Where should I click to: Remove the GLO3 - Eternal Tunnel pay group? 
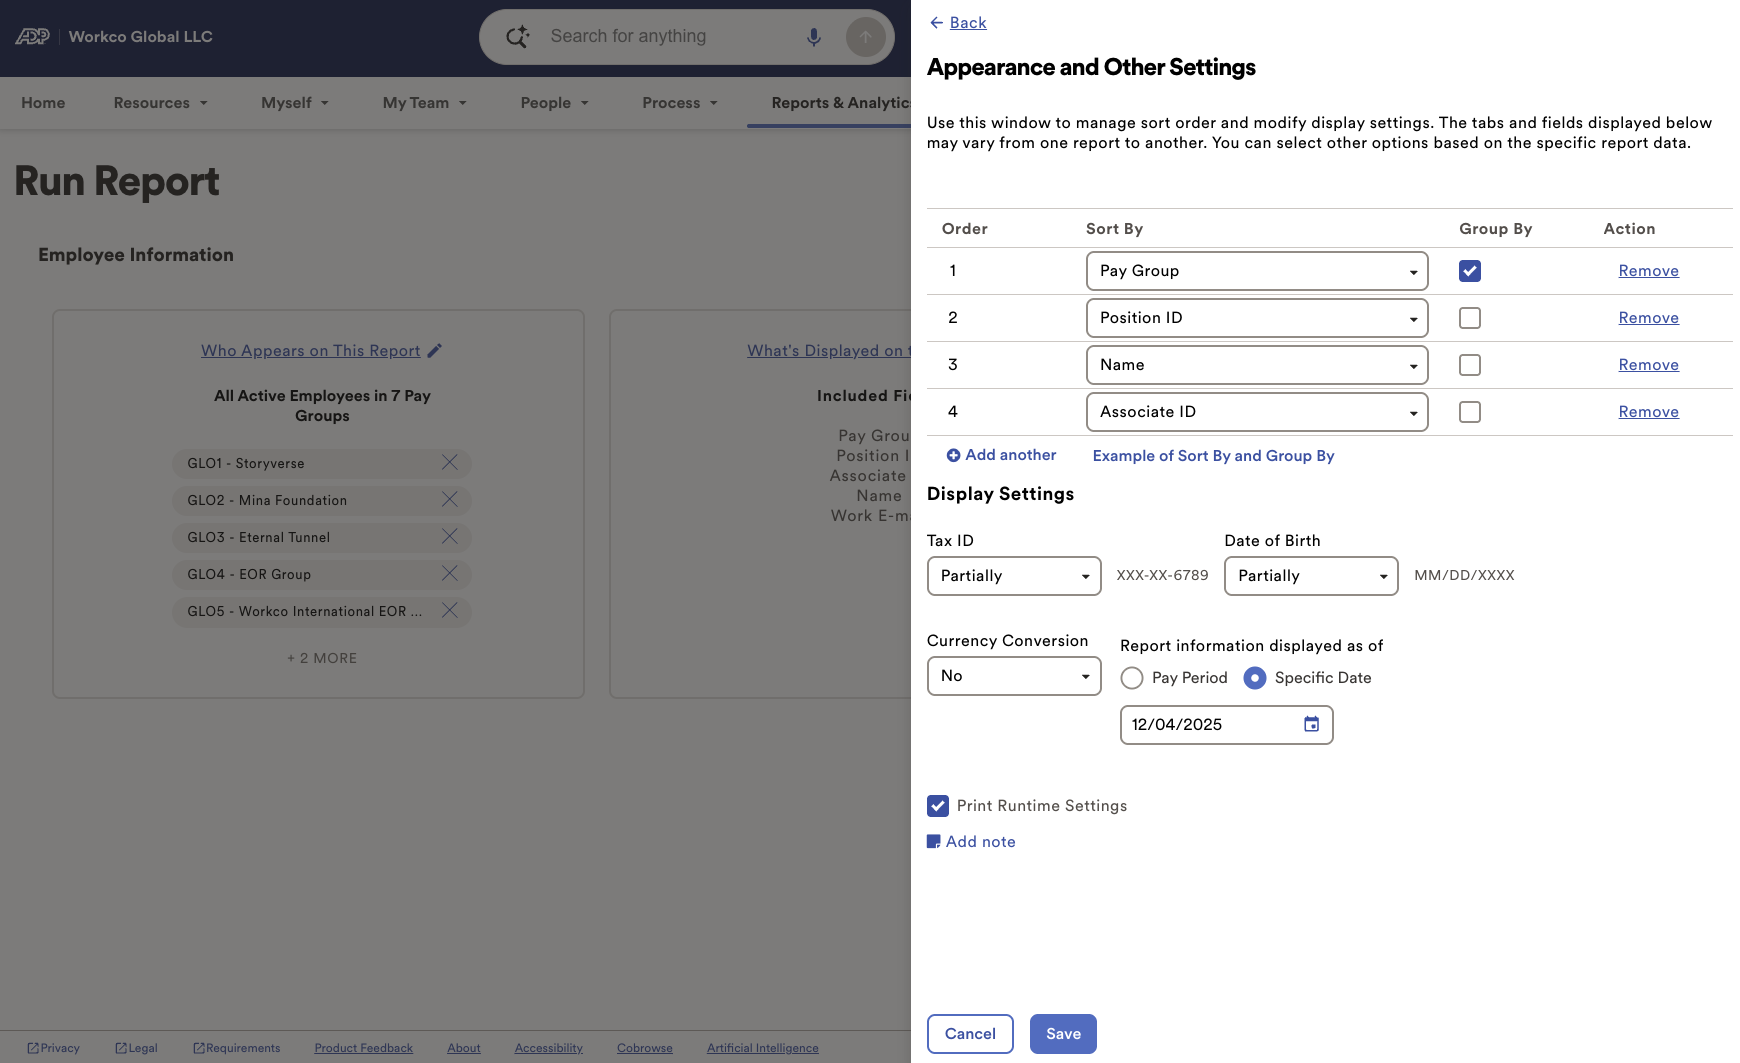pyautogui.click(x=450, y=536)
